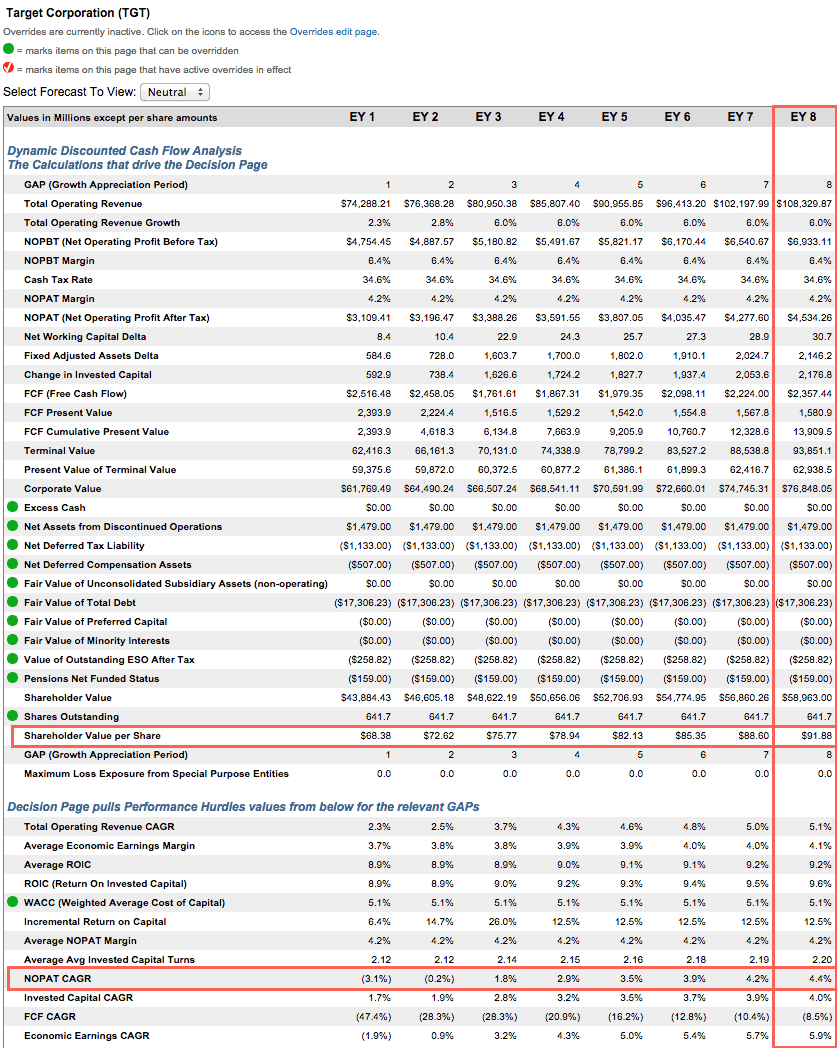
Task: Click the NOPAT CAGR row label
Action: [57, 978]
